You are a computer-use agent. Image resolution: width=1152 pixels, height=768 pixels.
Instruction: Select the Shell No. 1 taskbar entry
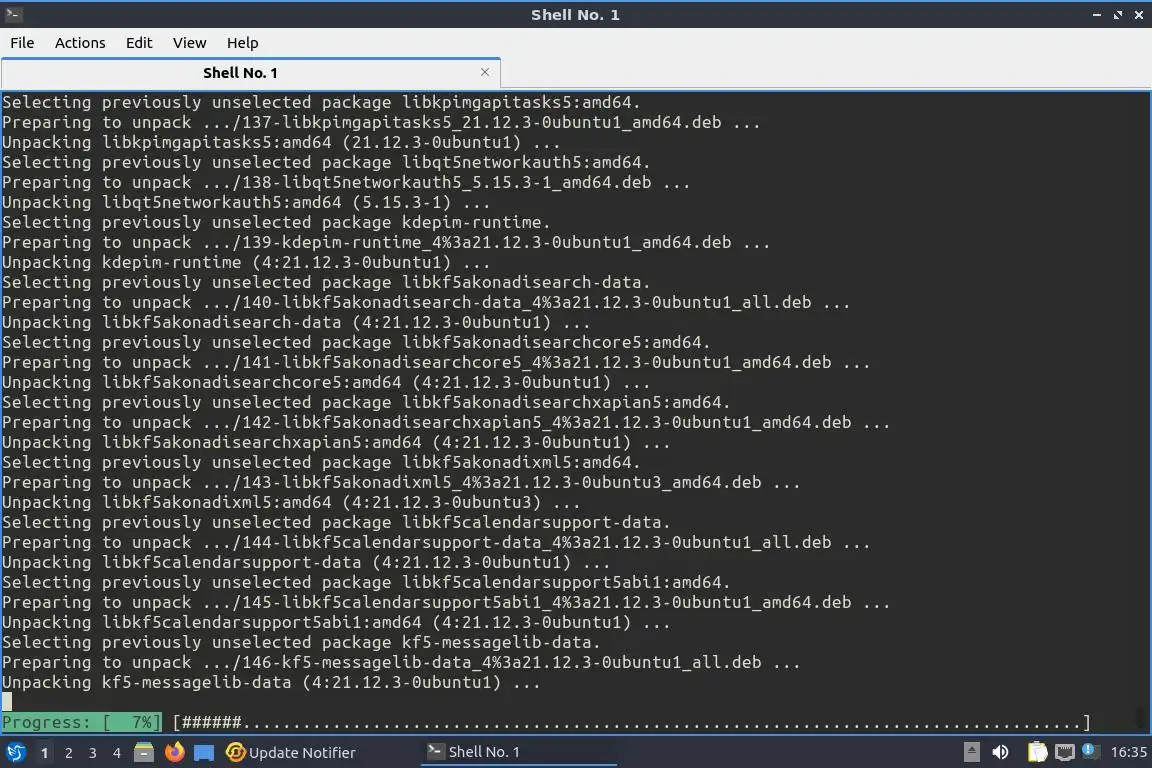point(519,752)
